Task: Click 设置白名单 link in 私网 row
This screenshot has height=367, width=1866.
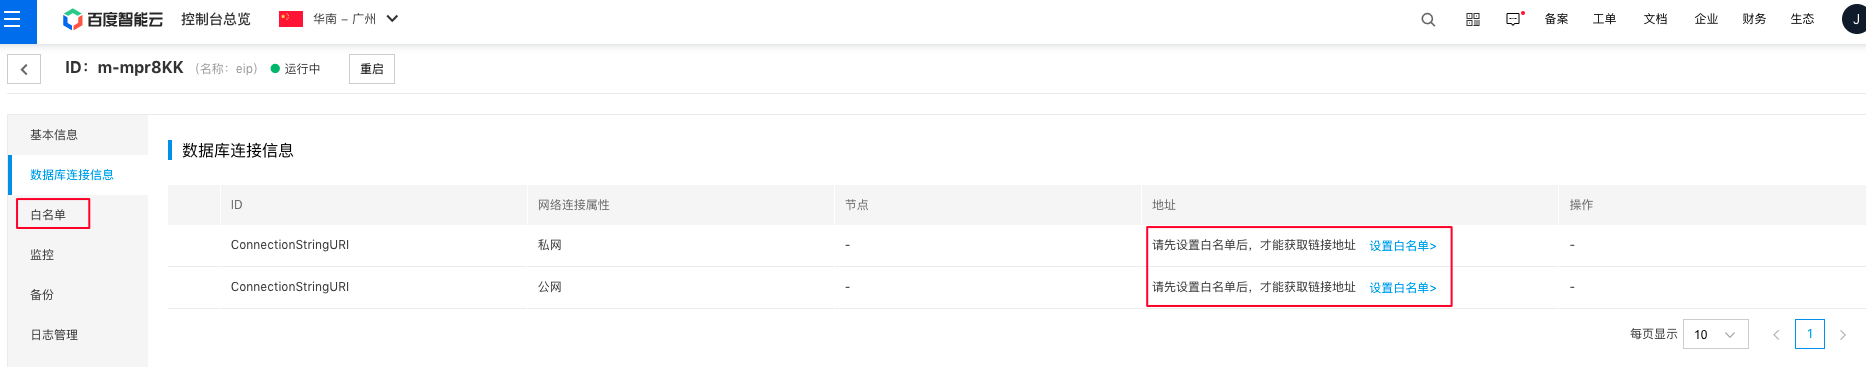Action: pos(1403,246)
